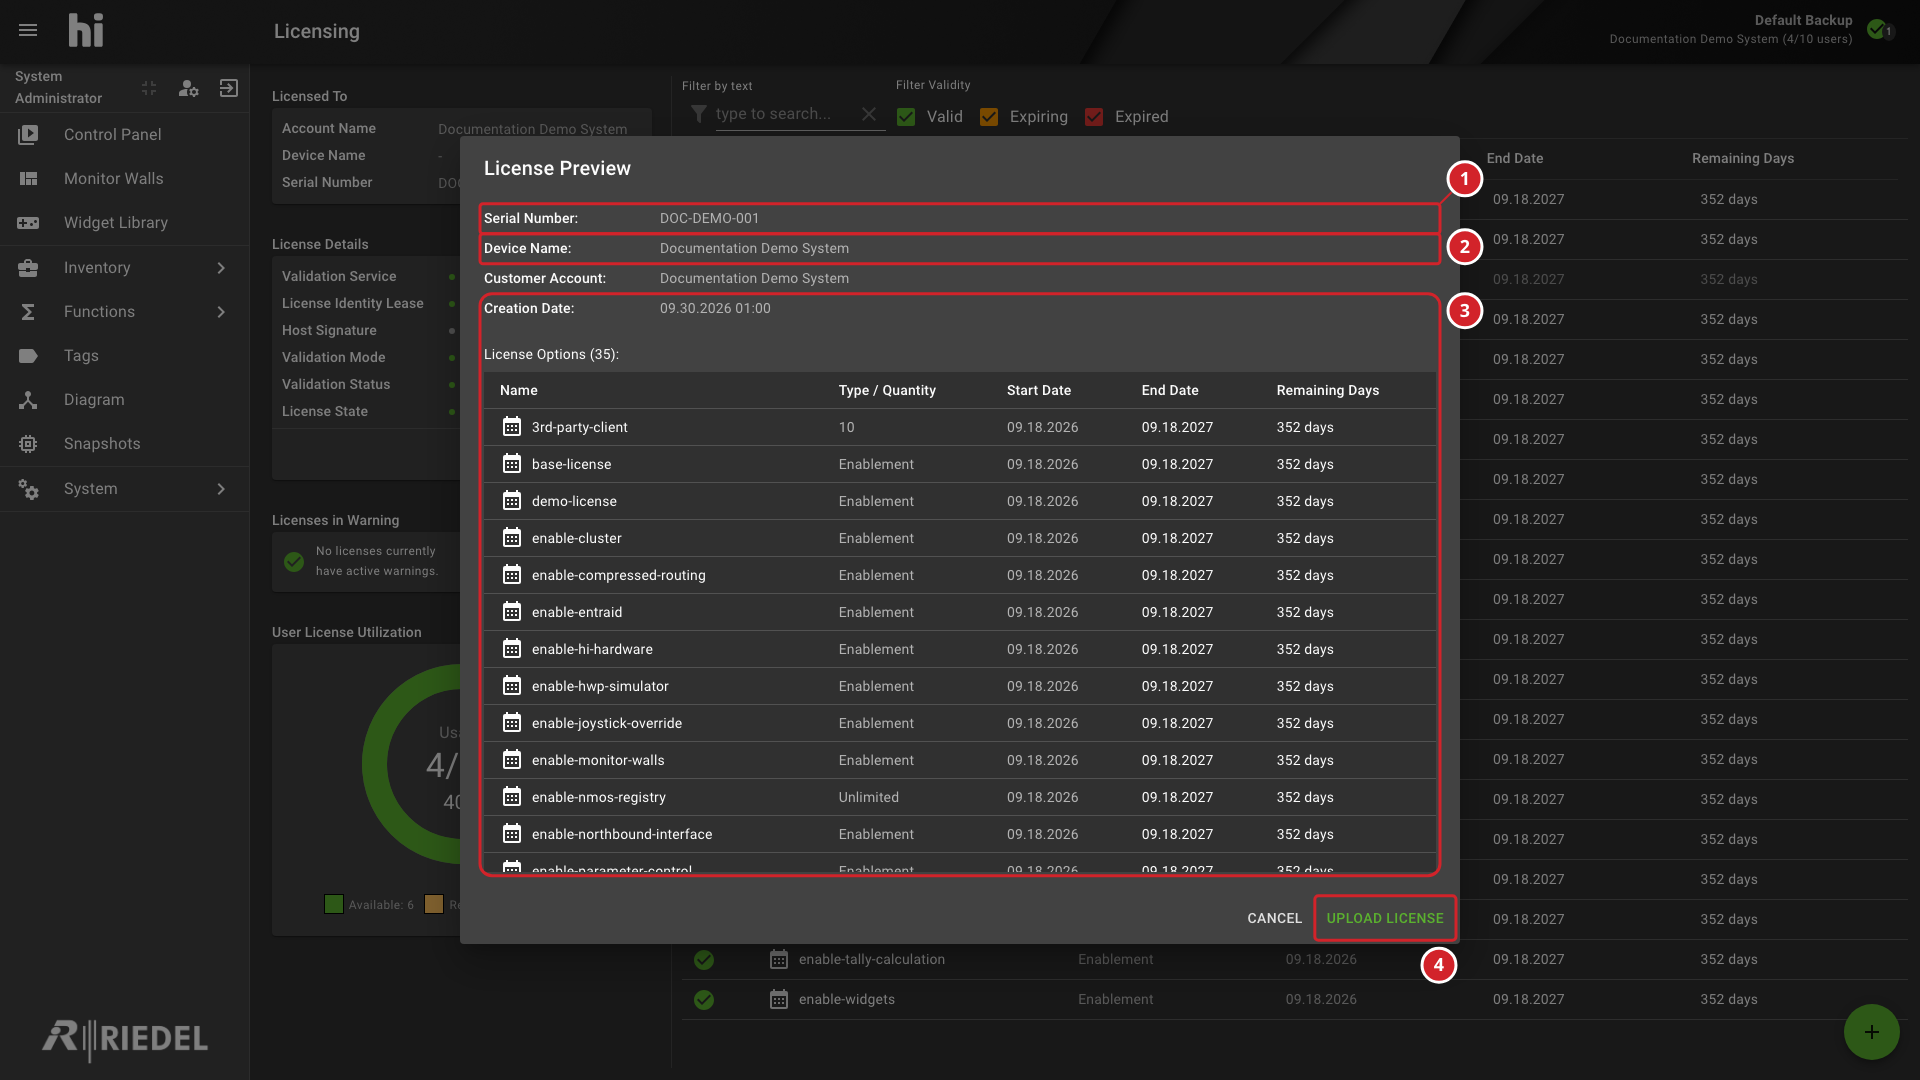Click the green Available legend swatch

pyautogui.click(x=334, y=904)
